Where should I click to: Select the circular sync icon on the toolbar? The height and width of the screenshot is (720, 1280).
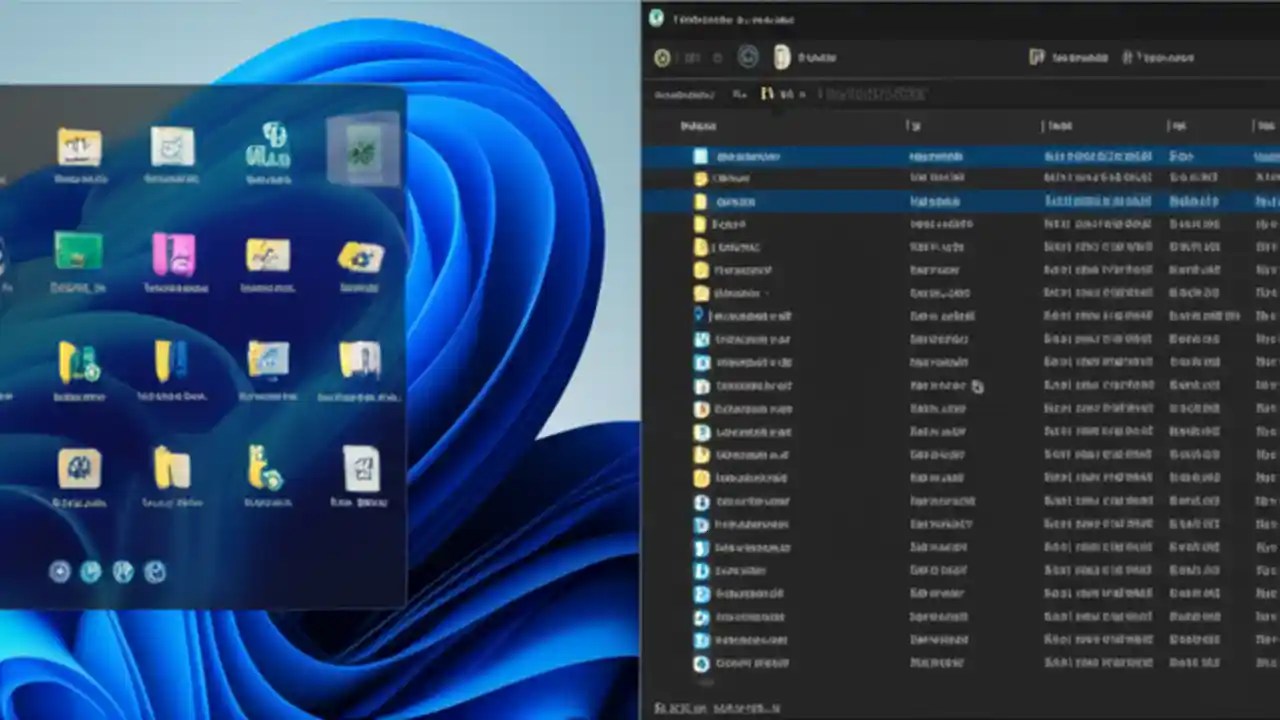[x=748, y=57]
